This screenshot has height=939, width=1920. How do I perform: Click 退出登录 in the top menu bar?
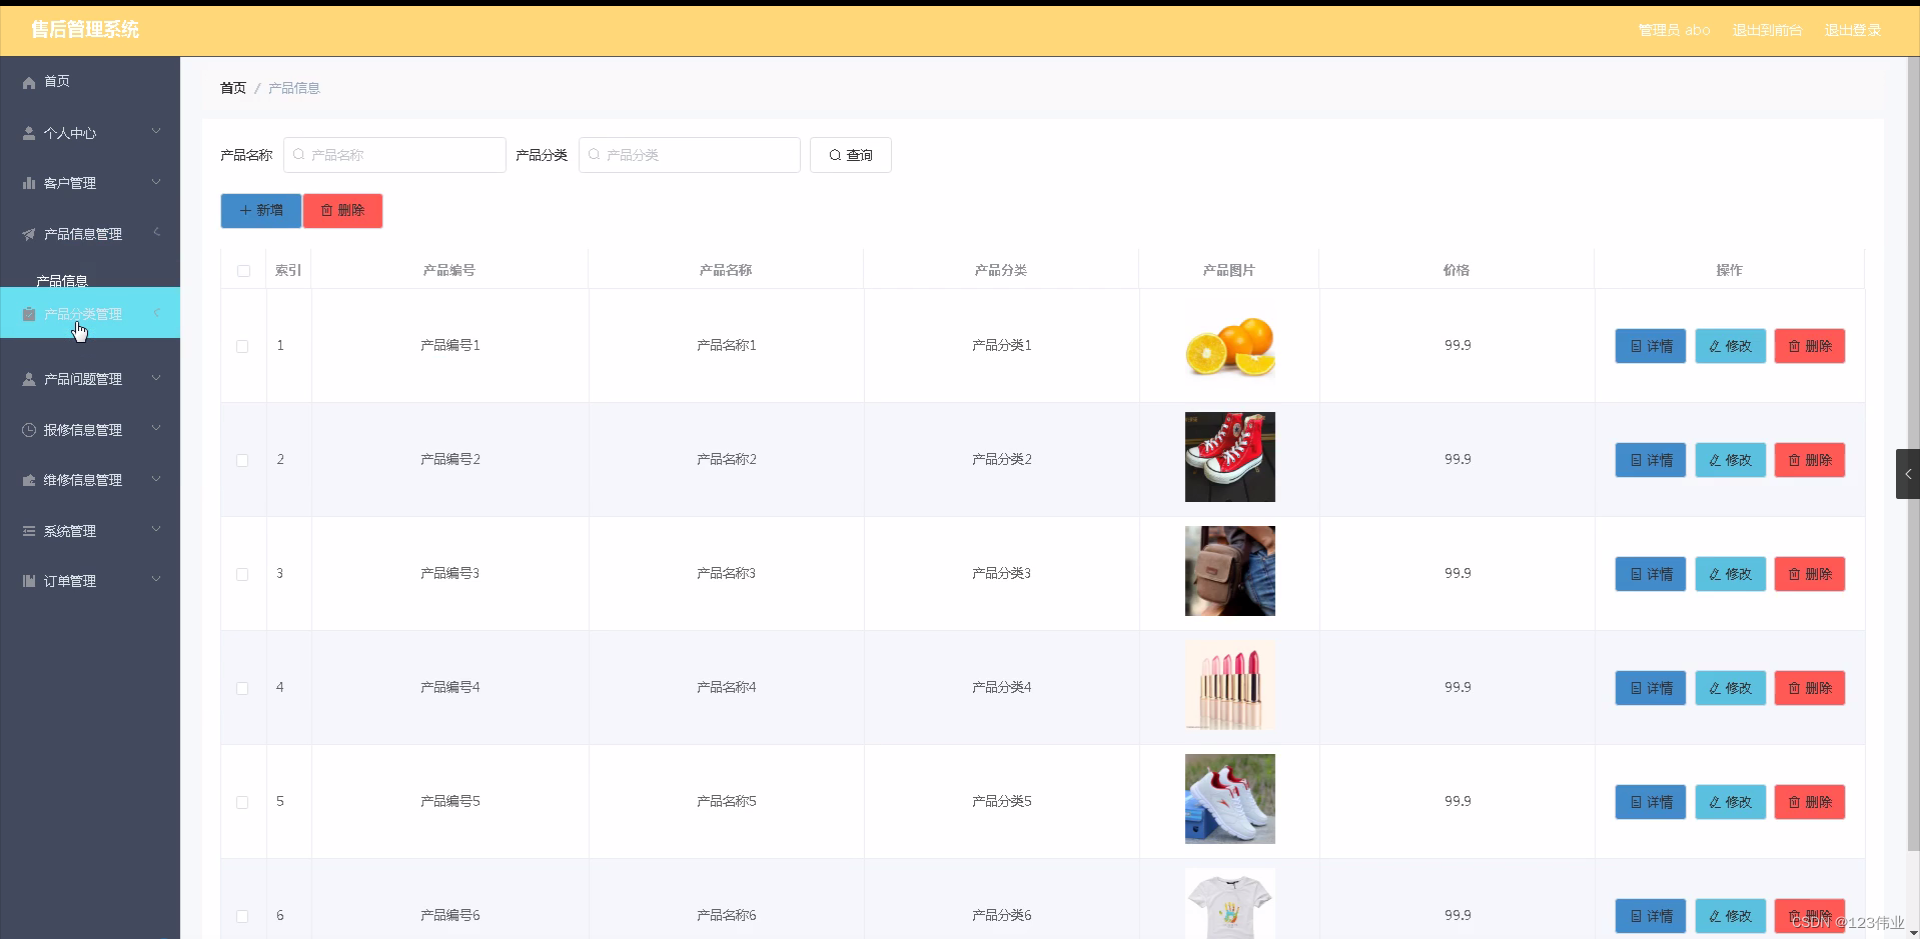point(1853,30)
